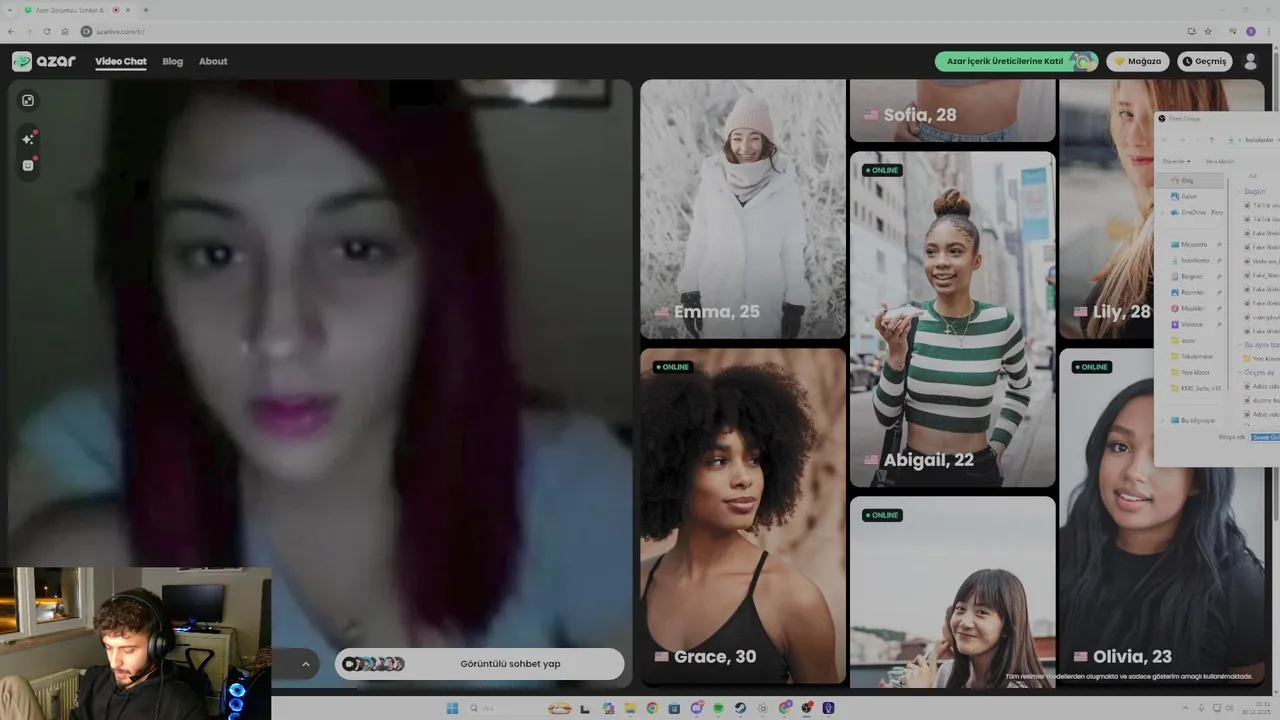Go up one folder in file dialog

click(1211, 140)
